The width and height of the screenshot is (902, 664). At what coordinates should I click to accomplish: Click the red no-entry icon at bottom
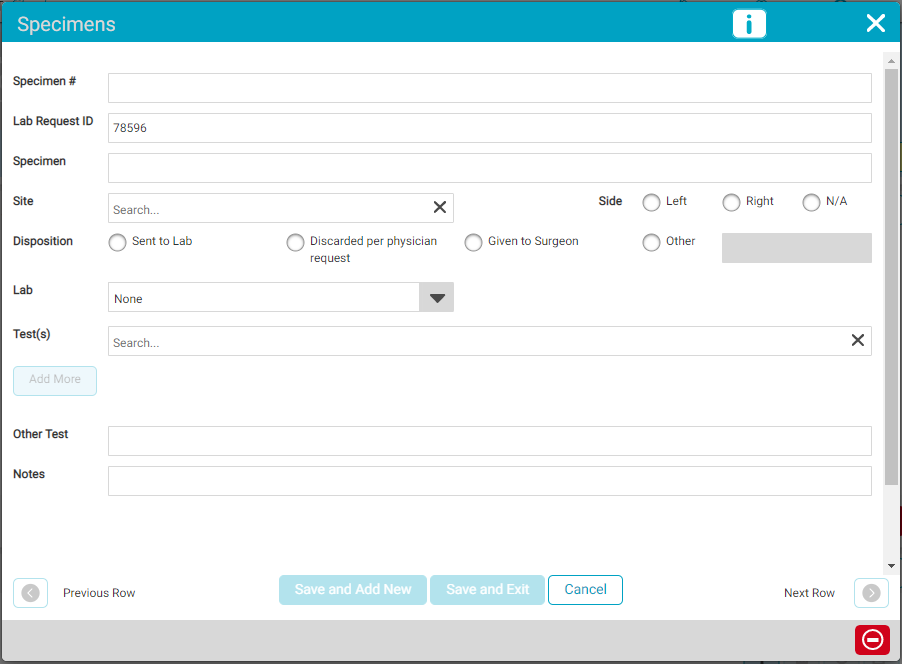872,639
